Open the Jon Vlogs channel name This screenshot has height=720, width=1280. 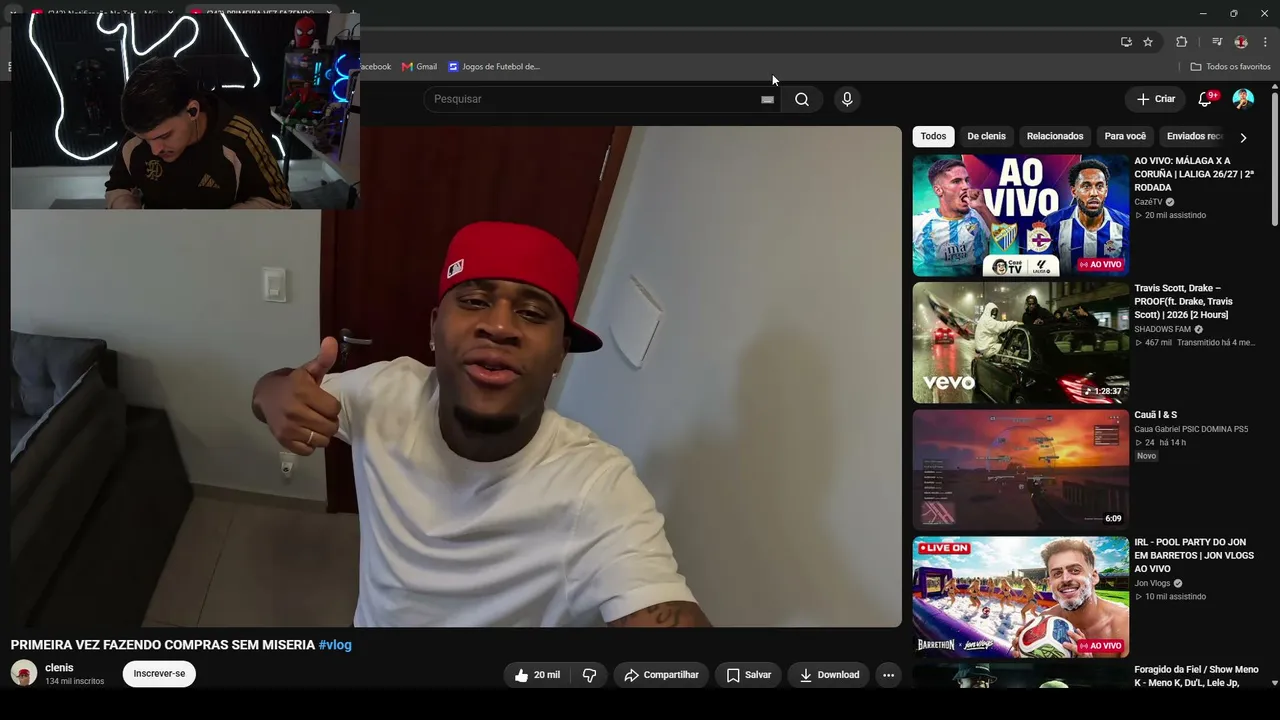pos(1152,583)
